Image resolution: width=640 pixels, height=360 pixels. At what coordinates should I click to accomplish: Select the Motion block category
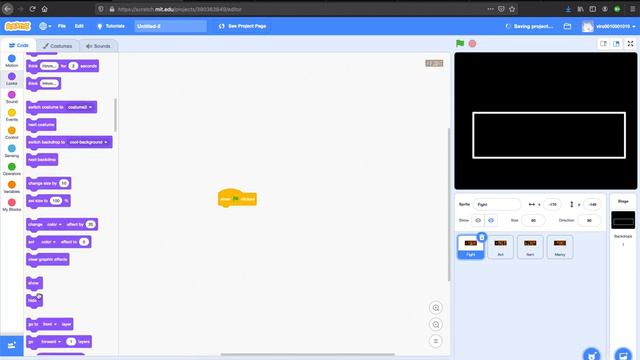tap(12, 61)
